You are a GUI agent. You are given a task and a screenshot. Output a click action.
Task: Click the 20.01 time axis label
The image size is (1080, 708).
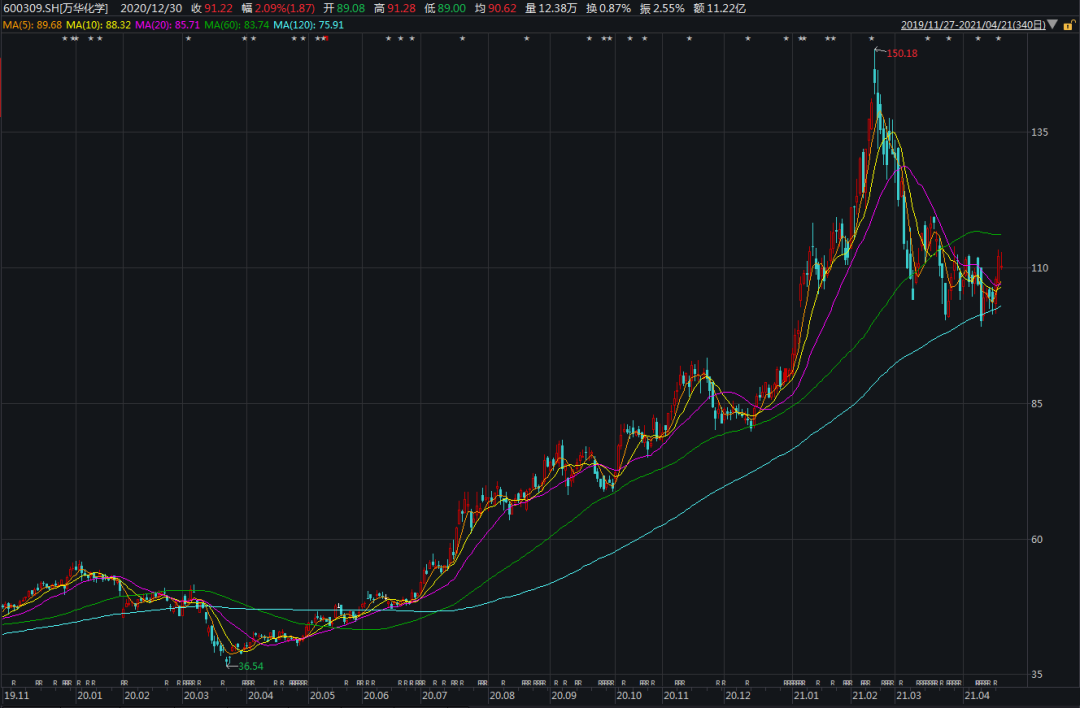90,696
